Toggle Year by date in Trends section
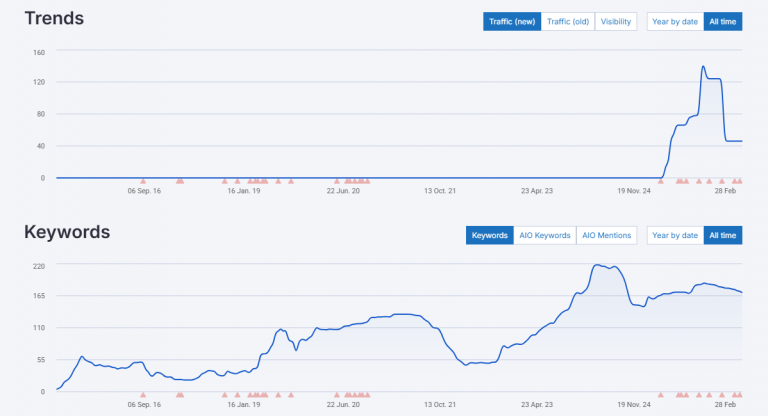Viewport: 768px width, 416px height. (675, 21)
